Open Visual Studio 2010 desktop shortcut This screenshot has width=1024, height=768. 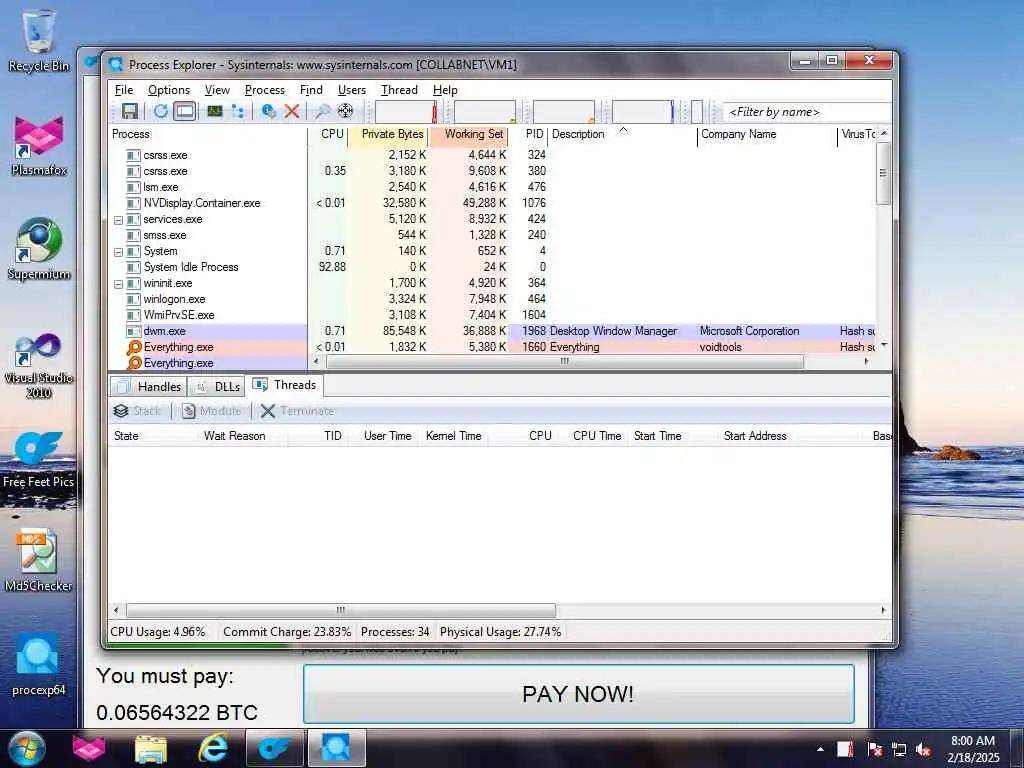click(39, 364)
